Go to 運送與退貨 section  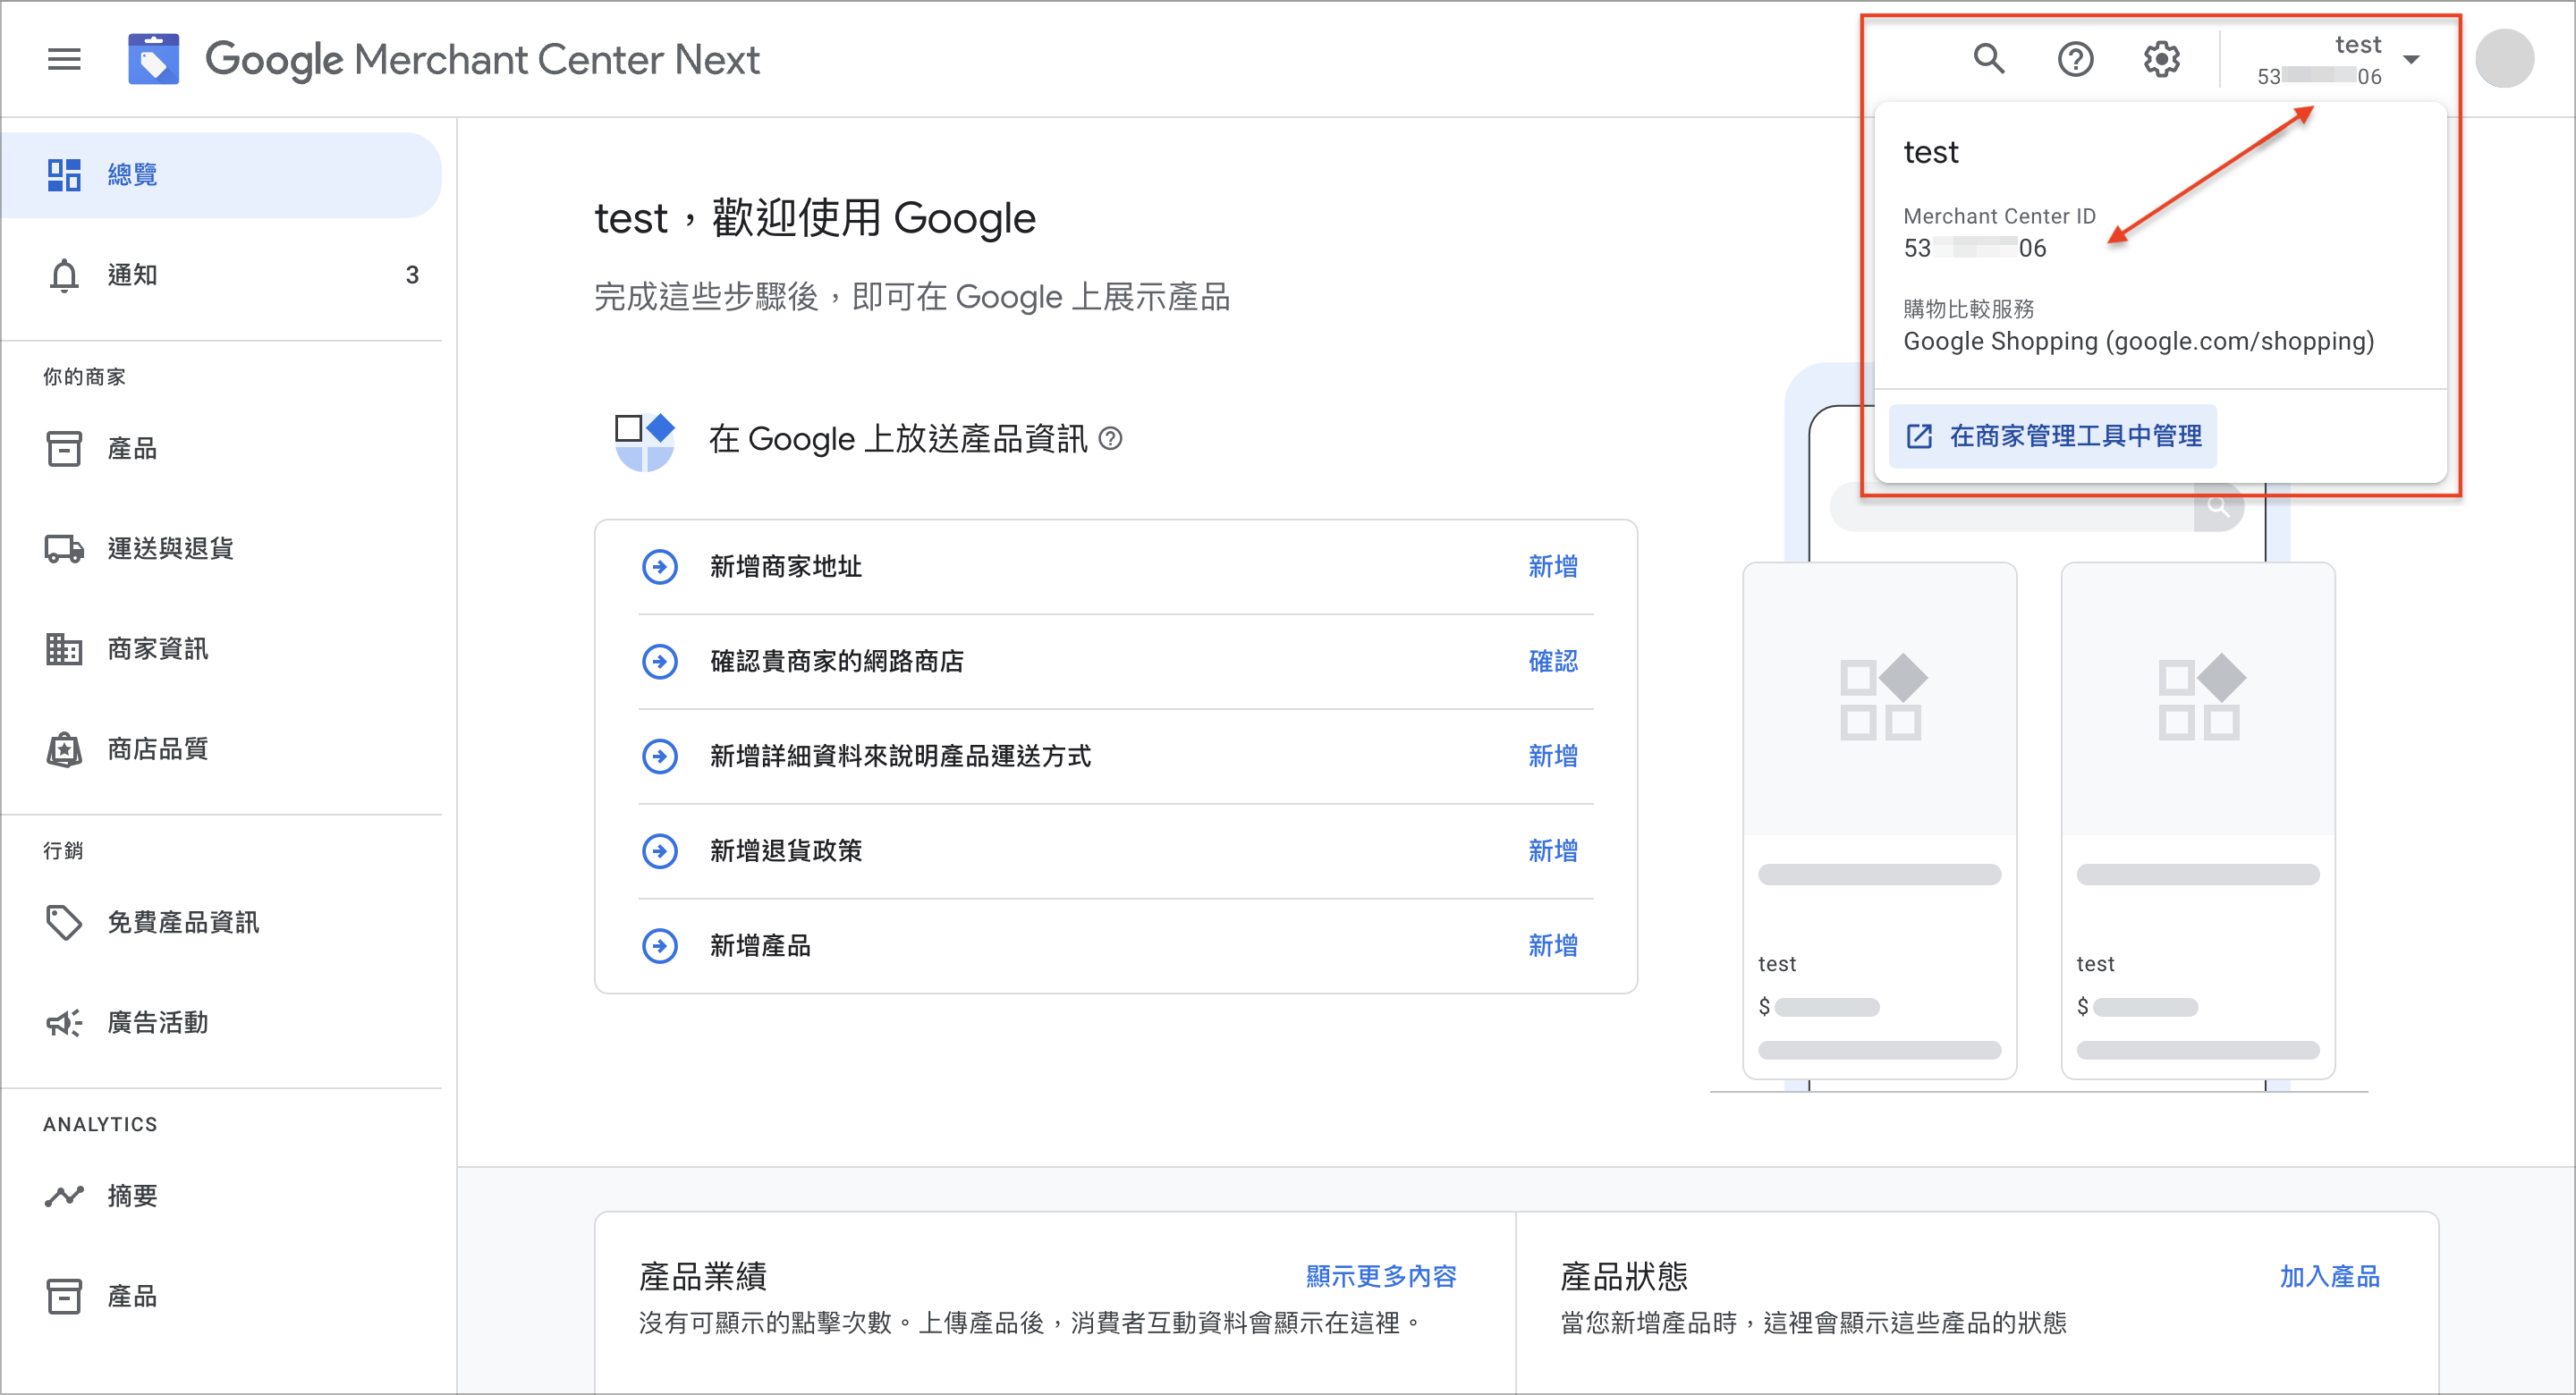[221, 548]
